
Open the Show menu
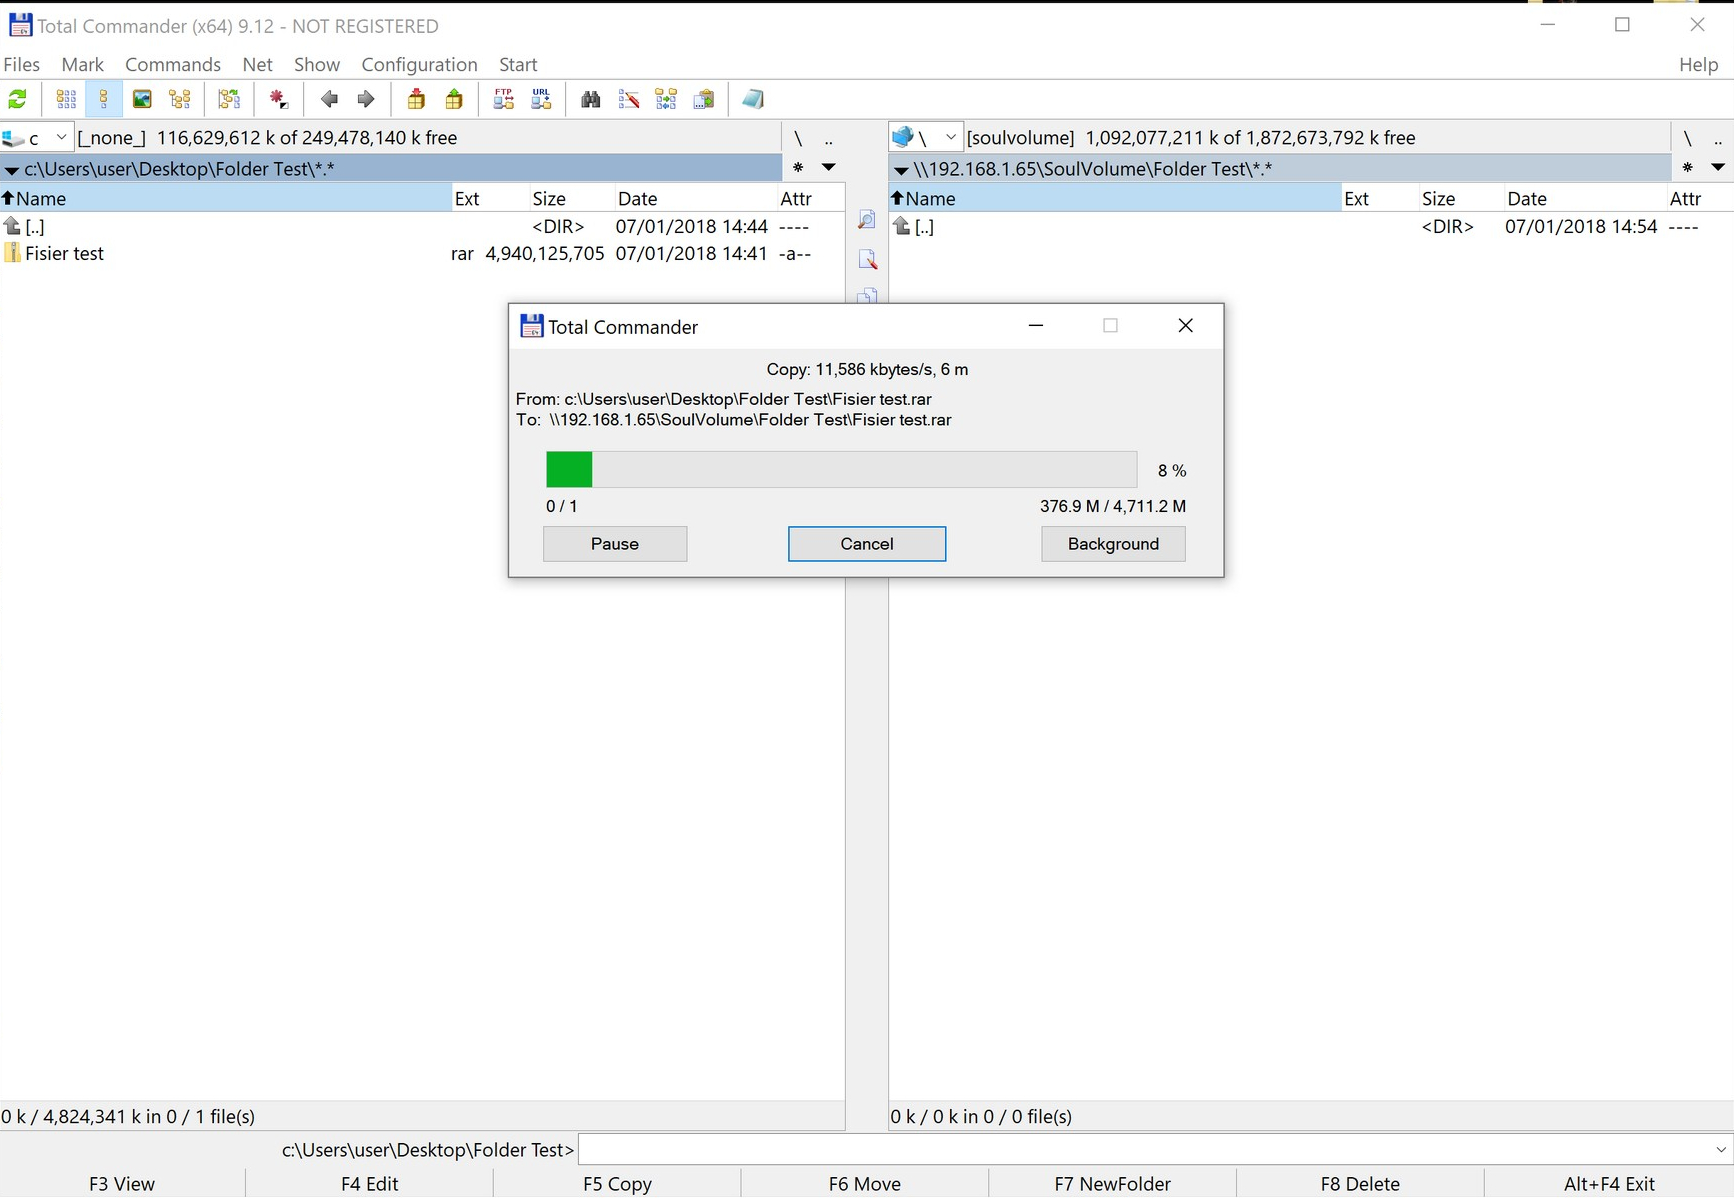(x=317, y=64)
